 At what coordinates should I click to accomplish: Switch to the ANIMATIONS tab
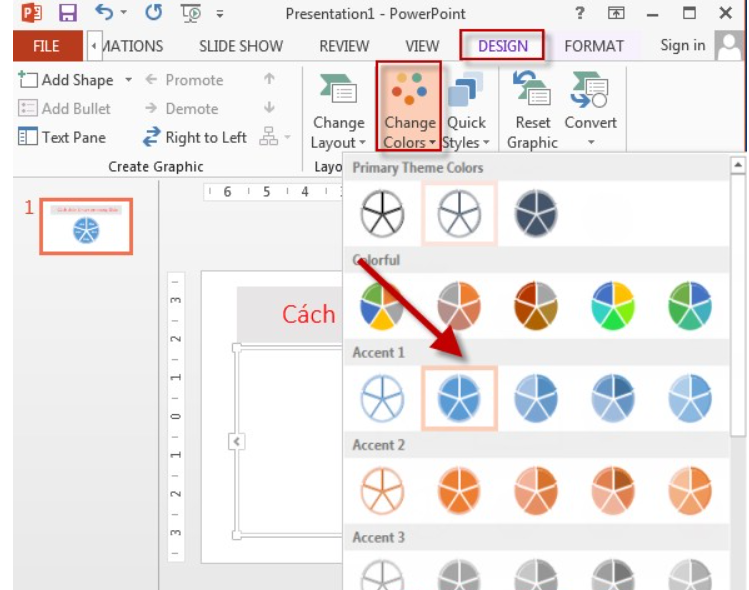pyautogui.click(x=133, y=46)
